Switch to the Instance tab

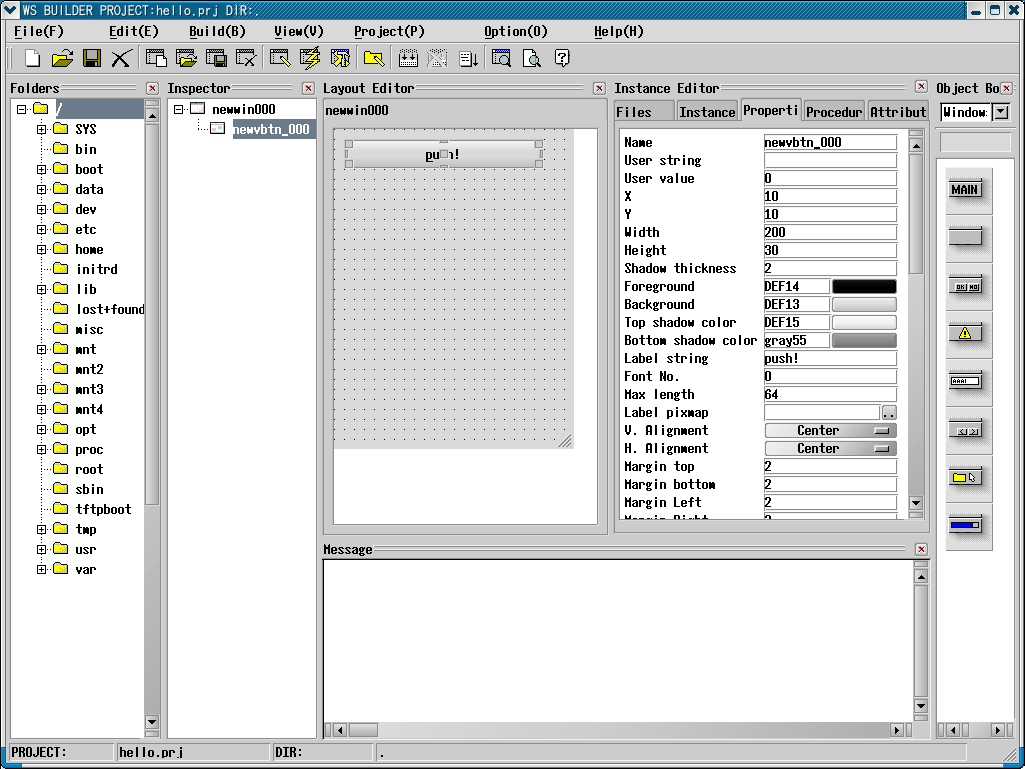tap(707, 112)
